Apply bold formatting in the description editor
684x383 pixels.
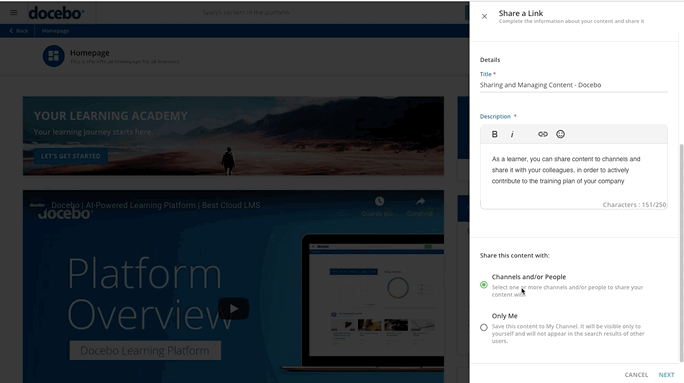pos(494,134)
